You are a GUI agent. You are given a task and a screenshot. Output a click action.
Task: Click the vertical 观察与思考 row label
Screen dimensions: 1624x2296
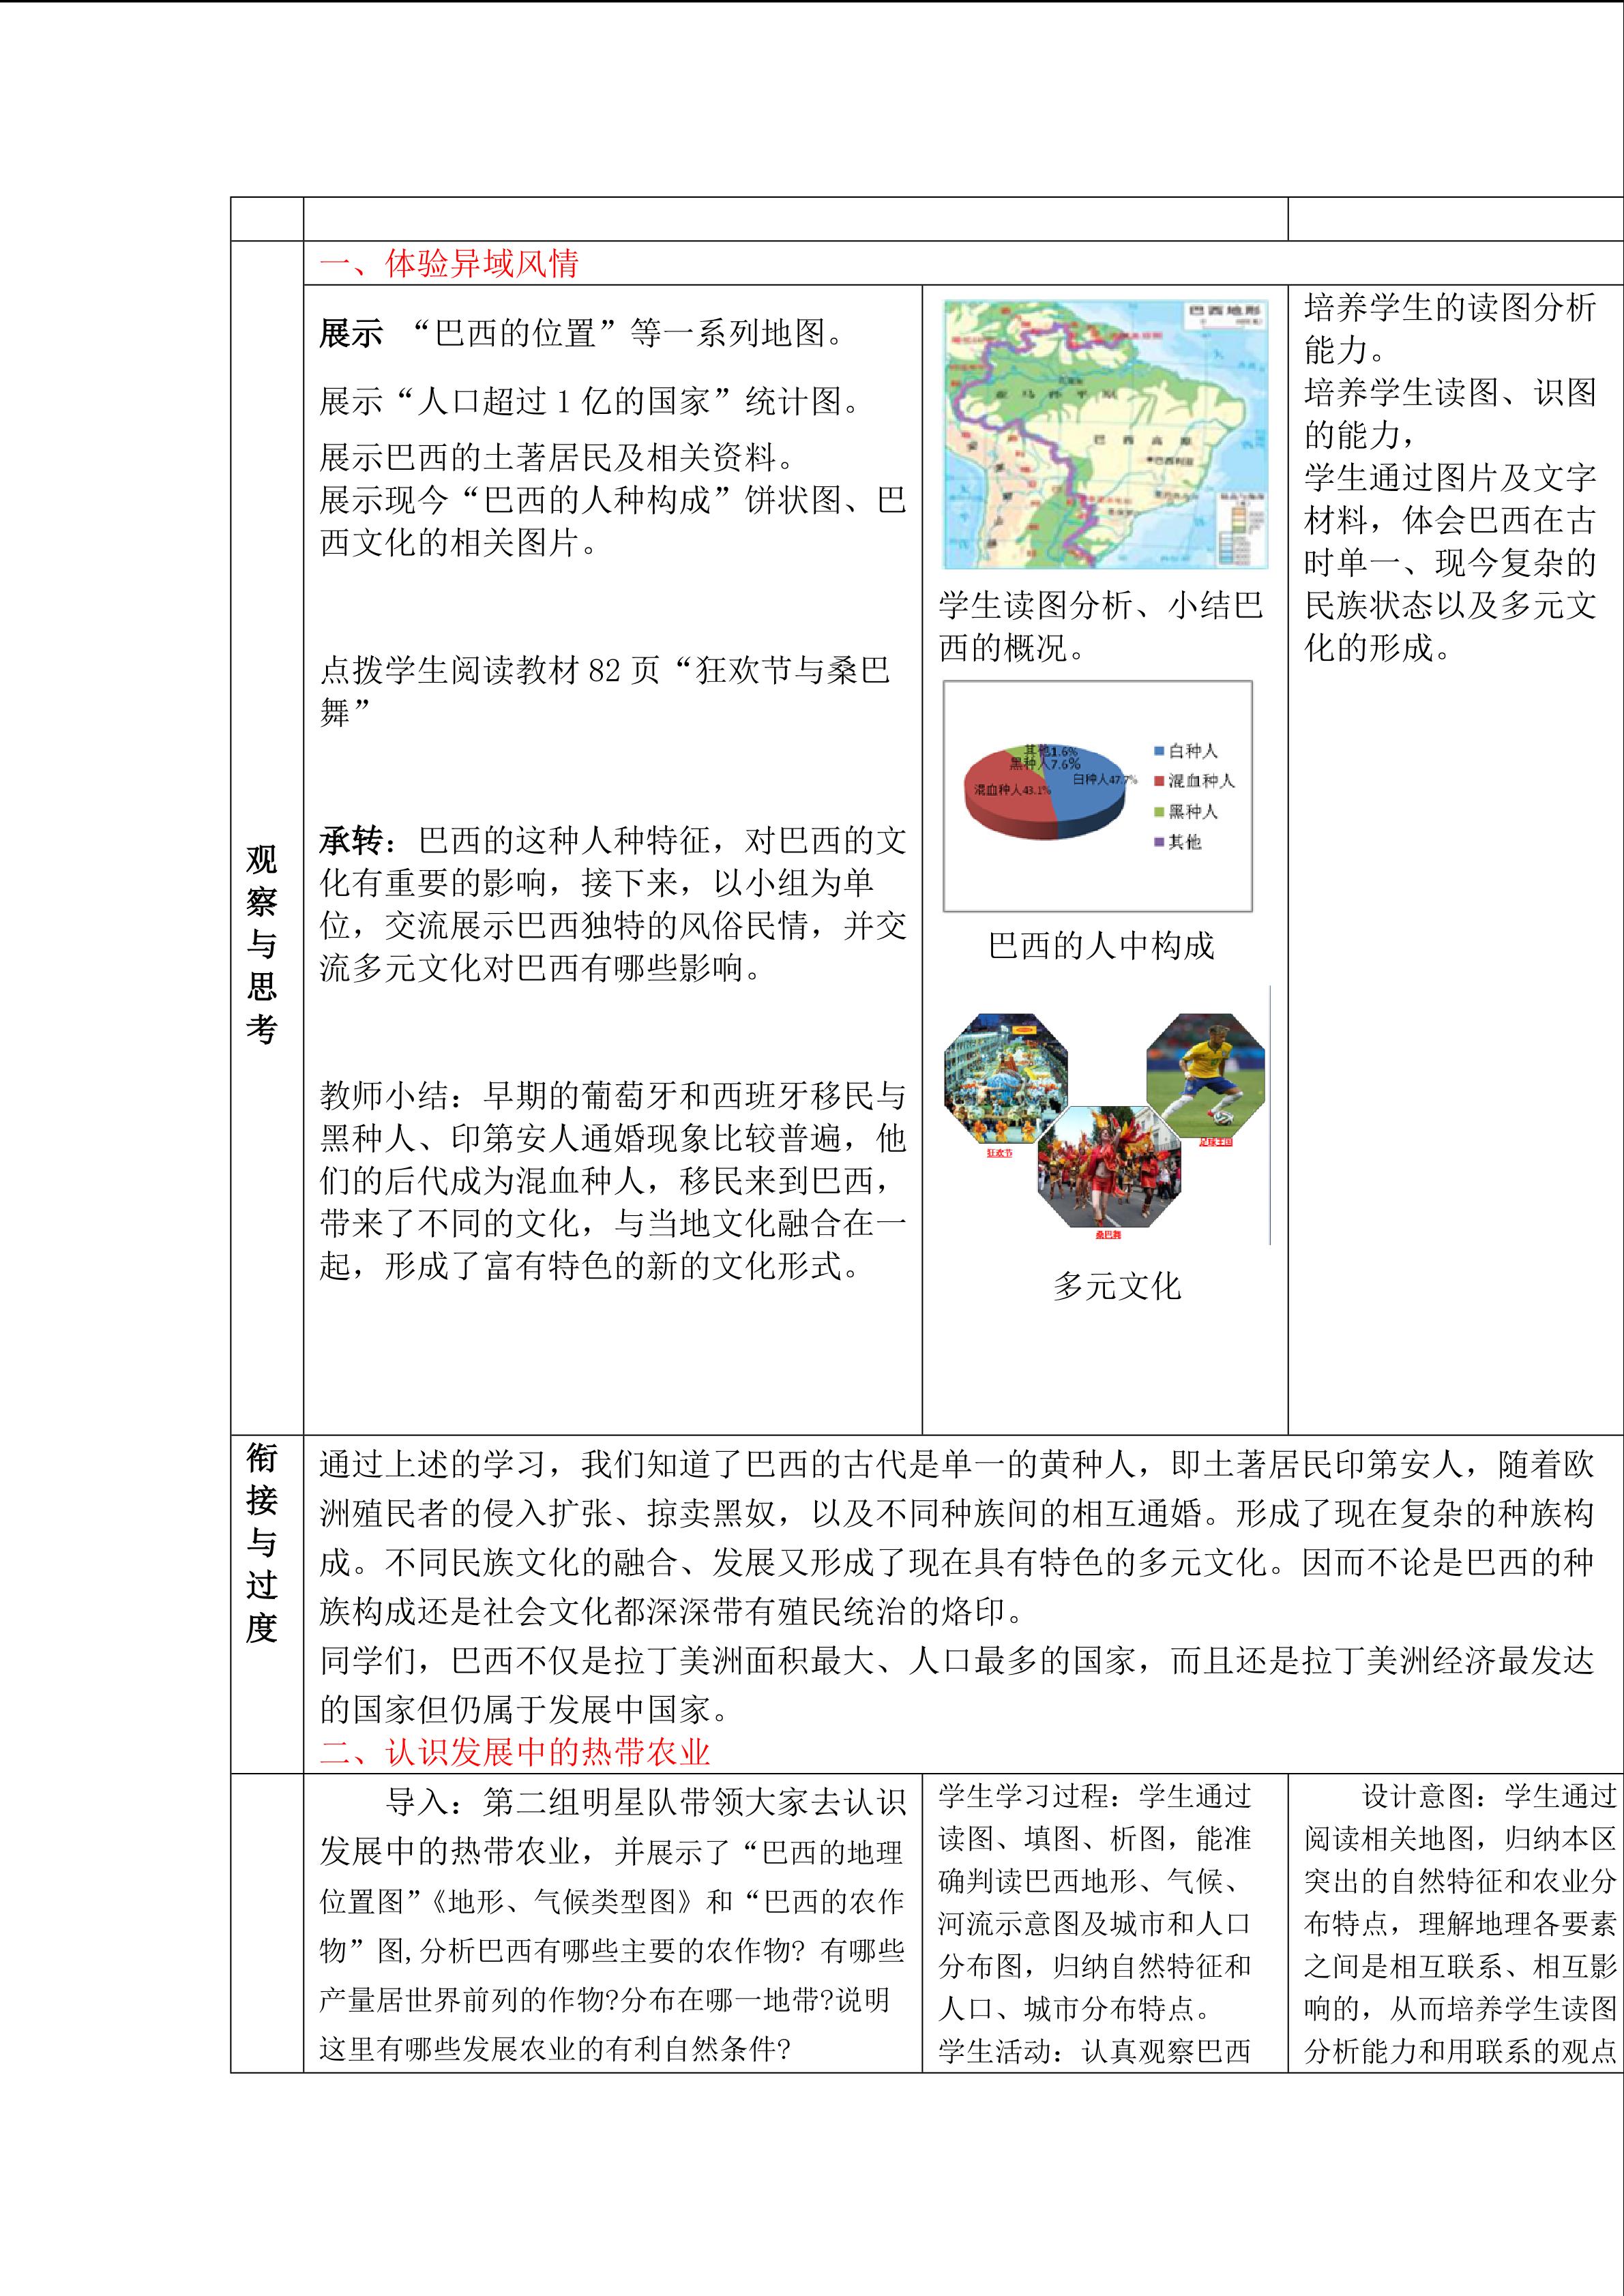(262, 944)
